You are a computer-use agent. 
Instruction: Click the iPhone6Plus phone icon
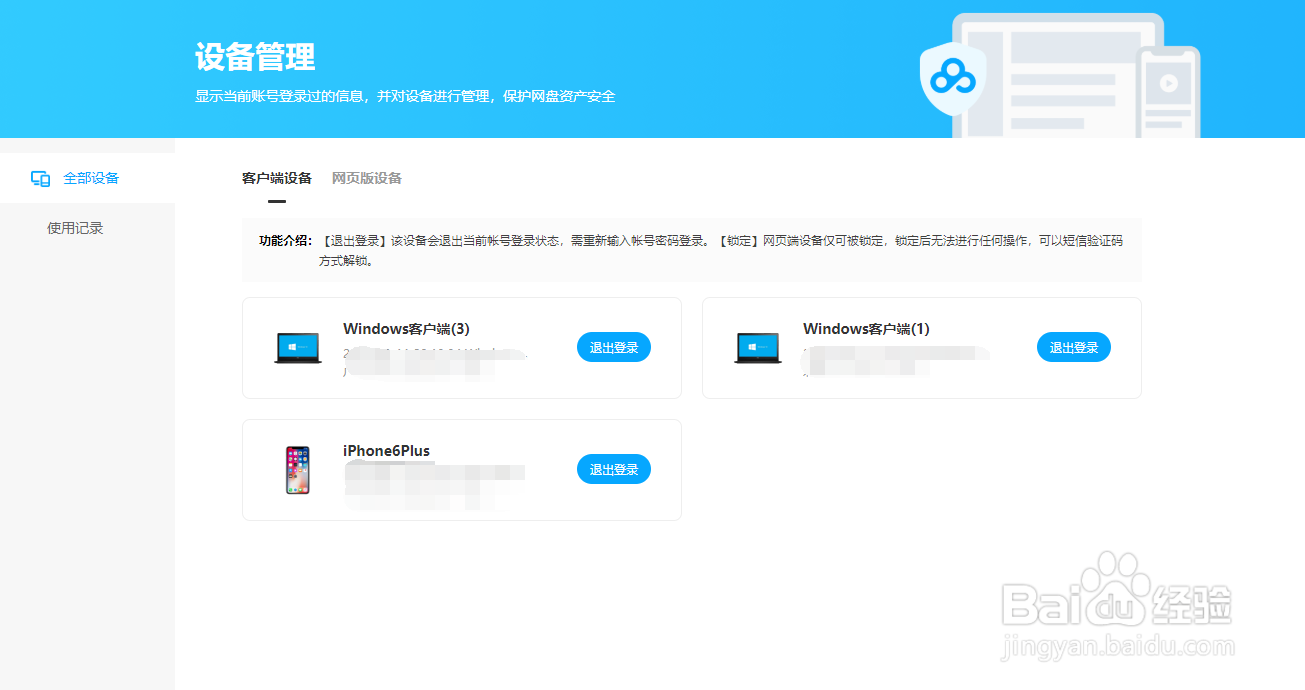pos(298,470)
